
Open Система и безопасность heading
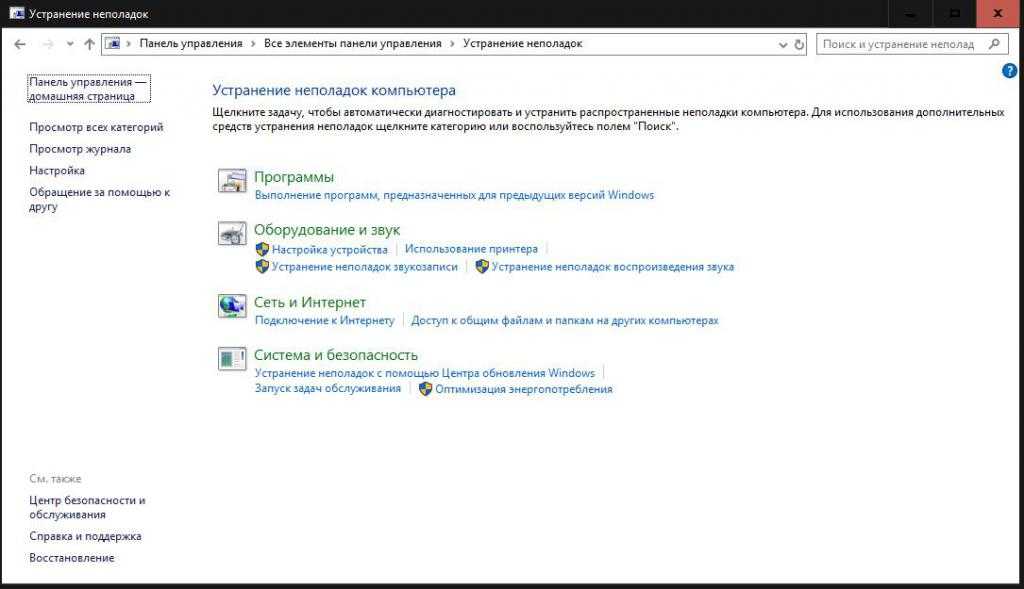pyautogui.click(x=336, y=355)
